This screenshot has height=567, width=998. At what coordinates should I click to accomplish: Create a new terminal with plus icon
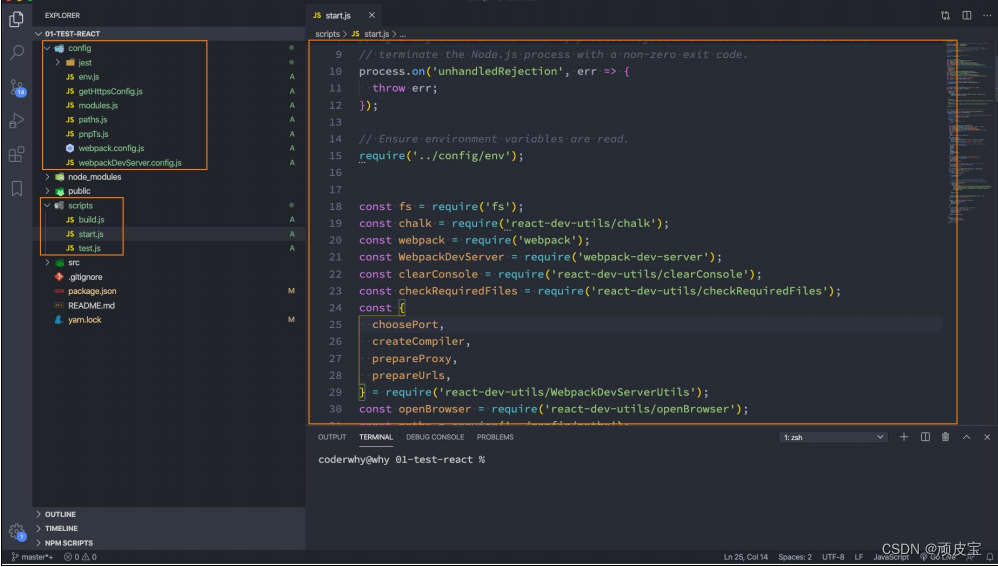(x=904, y=437)
